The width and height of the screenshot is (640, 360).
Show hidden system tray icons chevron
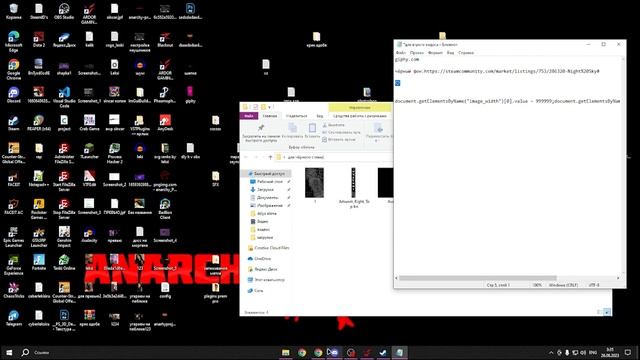tap(551, 353)
